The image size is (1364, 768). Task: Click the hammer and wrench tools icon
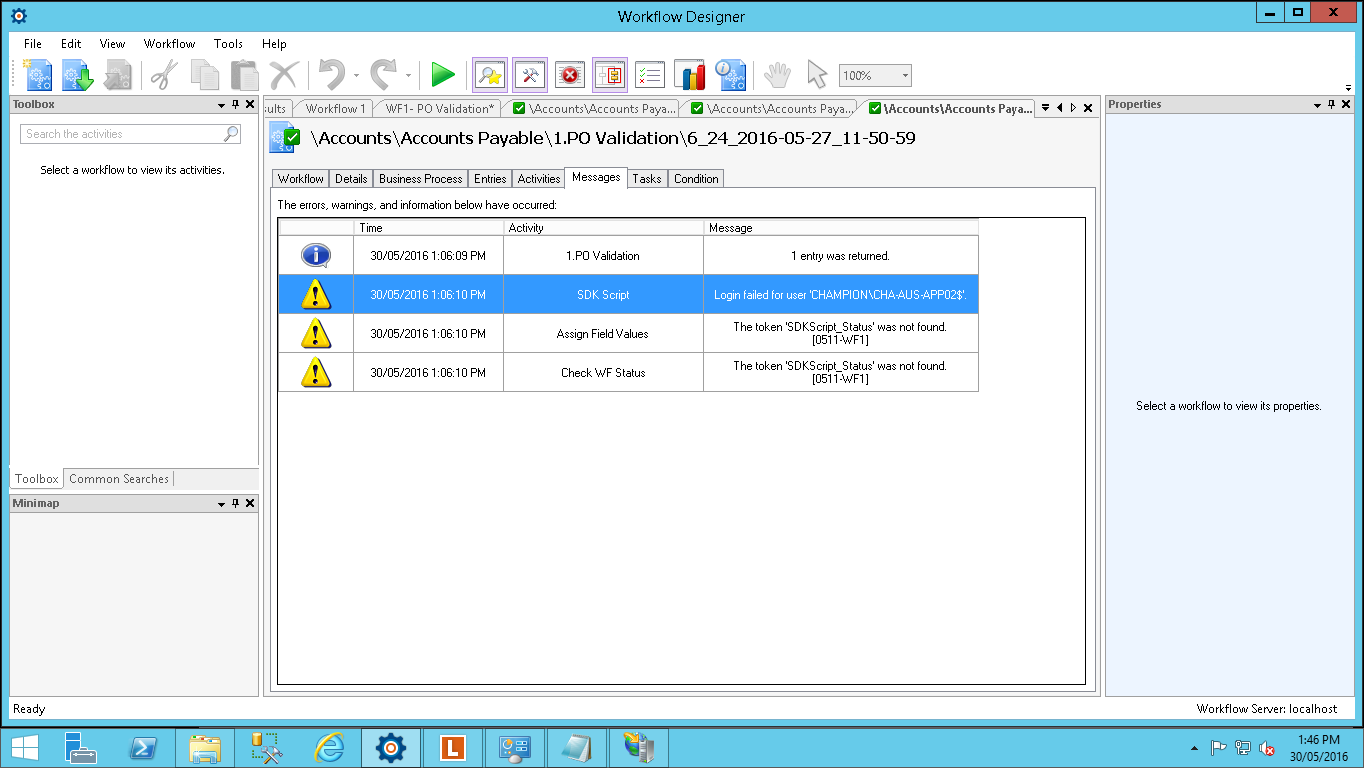[530, 75]
